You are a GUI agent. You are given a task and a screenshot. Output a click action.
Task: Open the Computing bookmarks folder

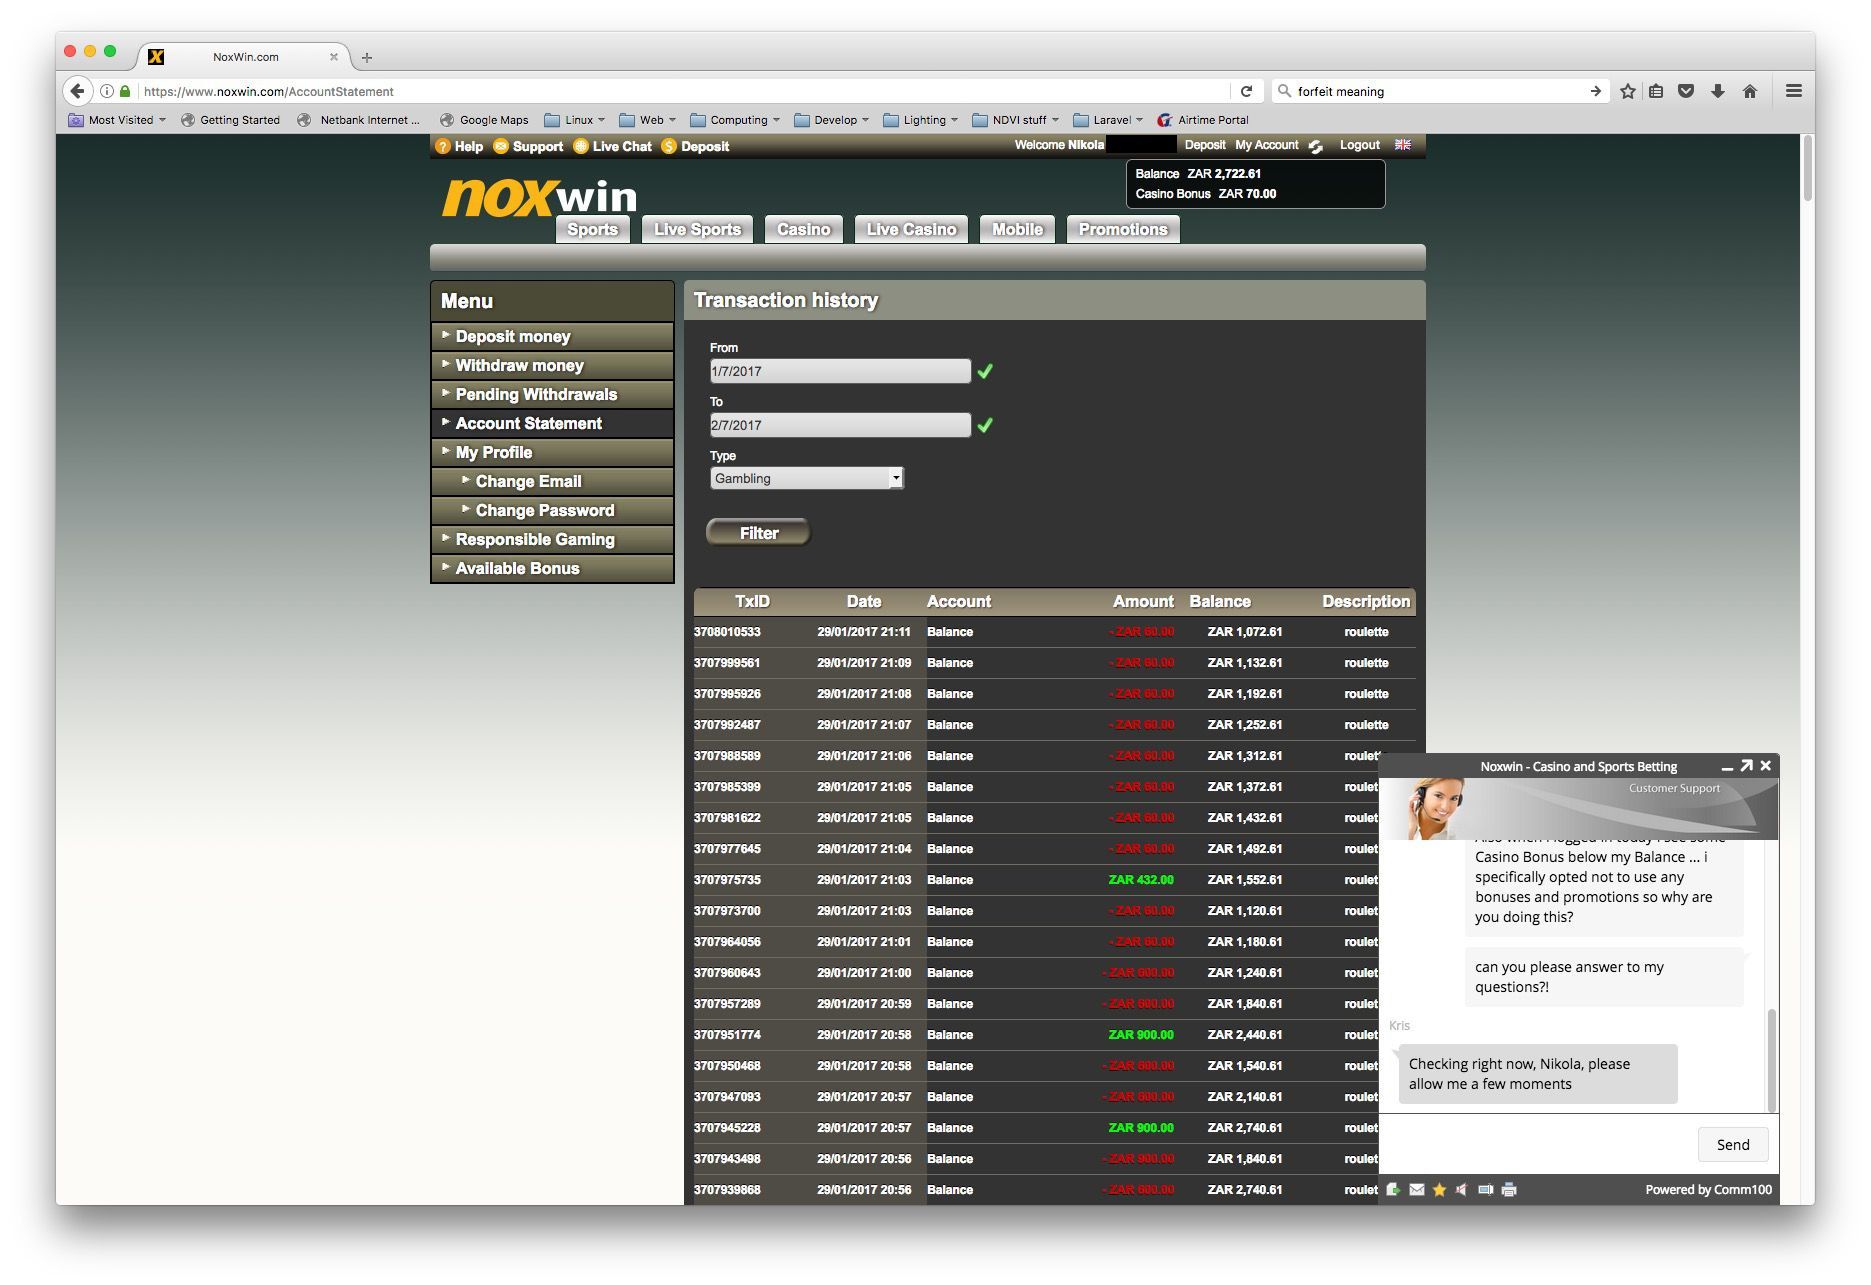tap(735, 120)
